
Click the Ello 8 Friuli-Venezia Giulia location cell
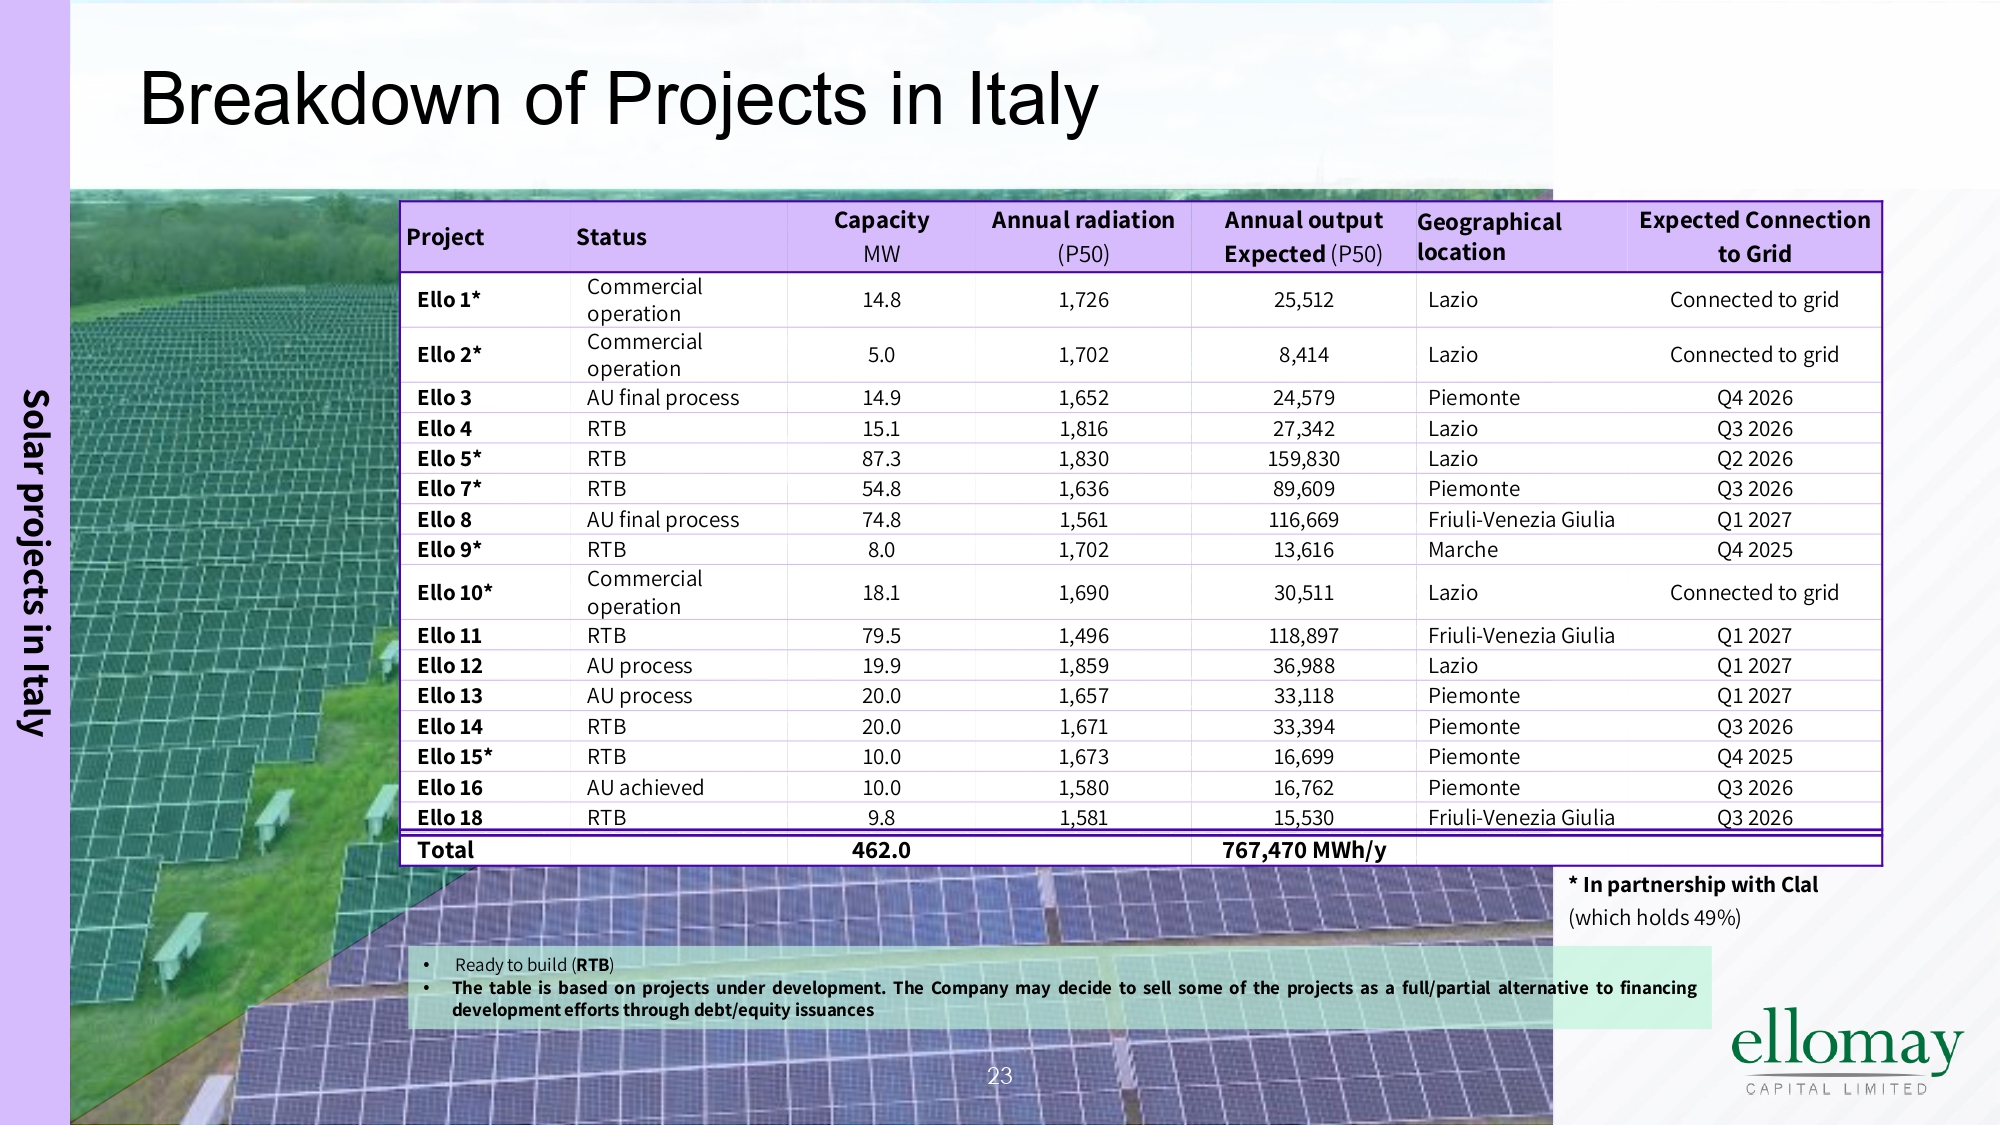pos(1520,520)
